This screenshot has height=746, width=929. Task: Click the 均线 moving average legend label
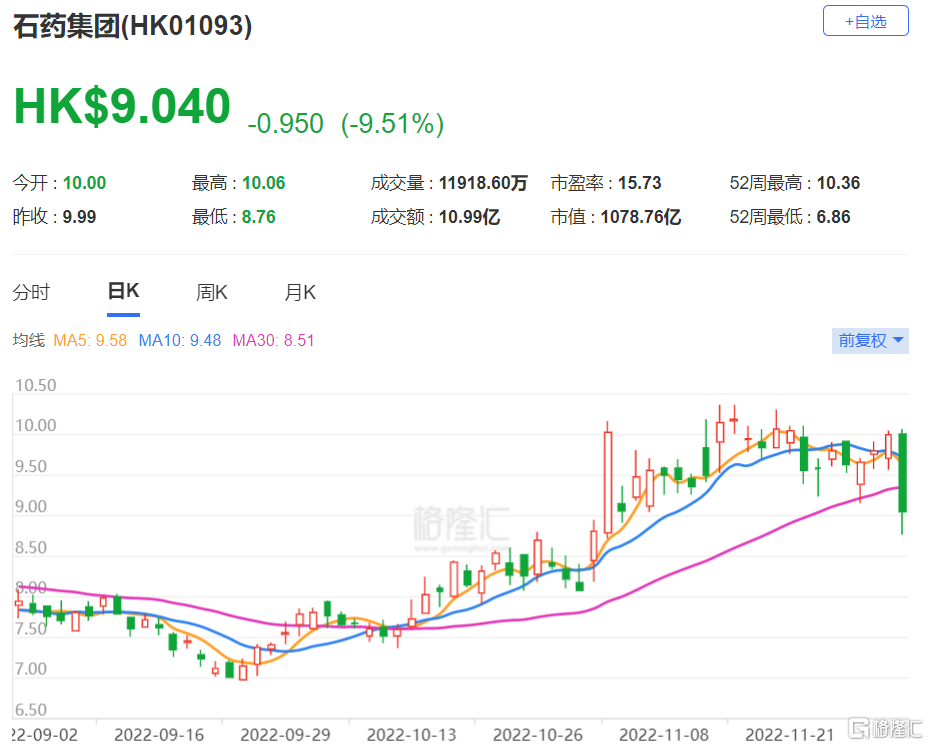(28, 341)
